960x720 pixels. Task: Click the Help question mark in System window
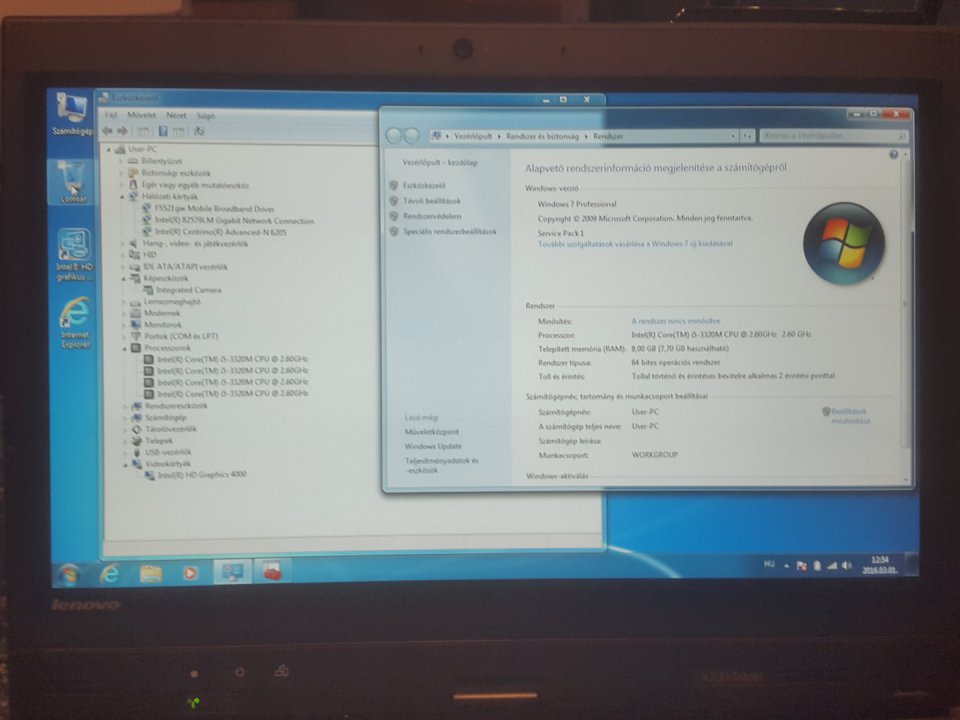[x=893, y=155]
